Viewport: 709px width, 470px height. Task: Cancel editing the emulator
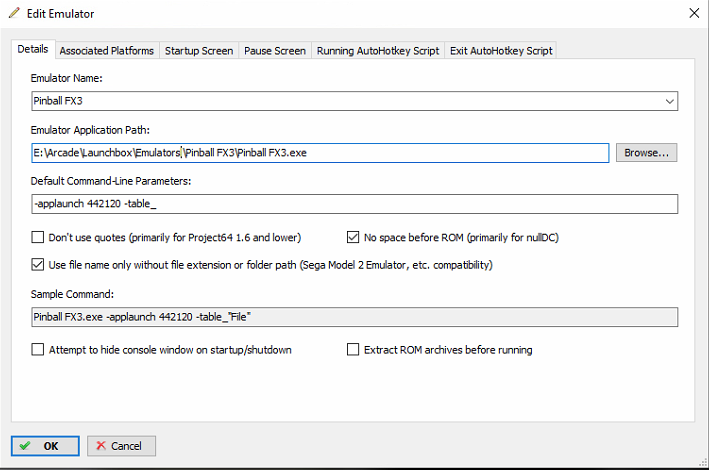121,446
